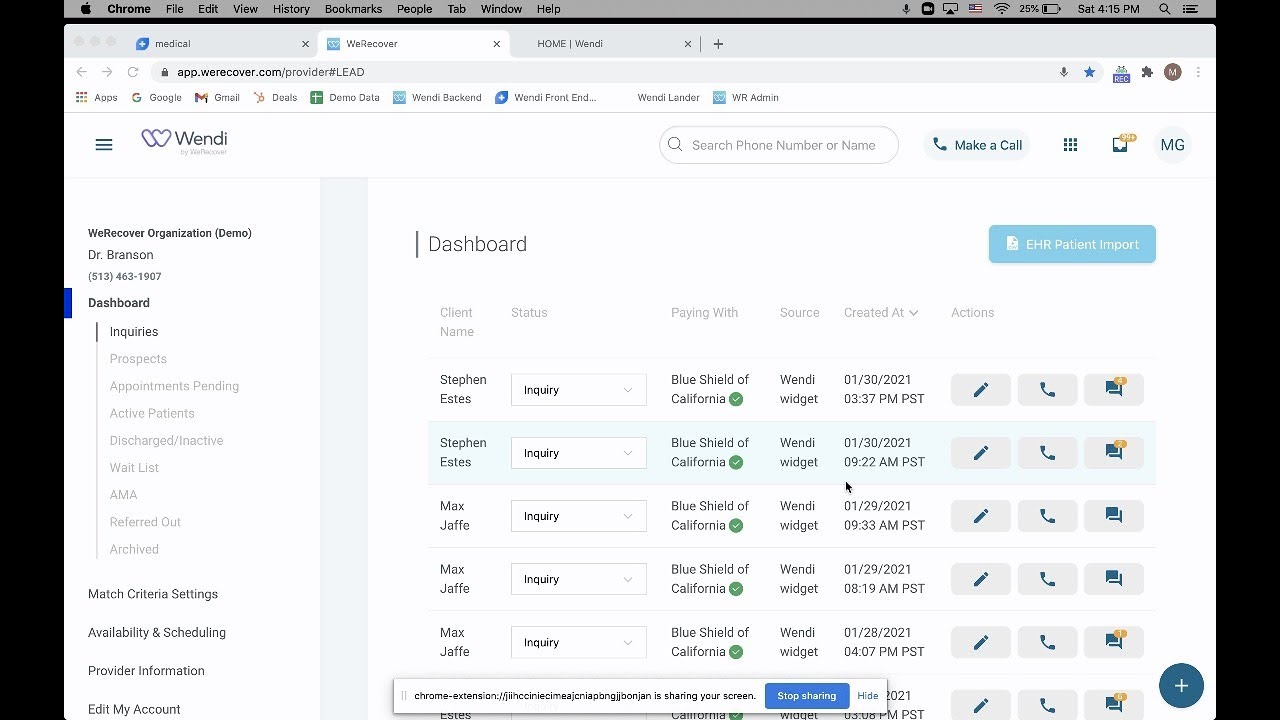Open status dropdown for Stephen Estes 09:22 AM
This screenshot has width=1280, height=720.
(579, 453)
